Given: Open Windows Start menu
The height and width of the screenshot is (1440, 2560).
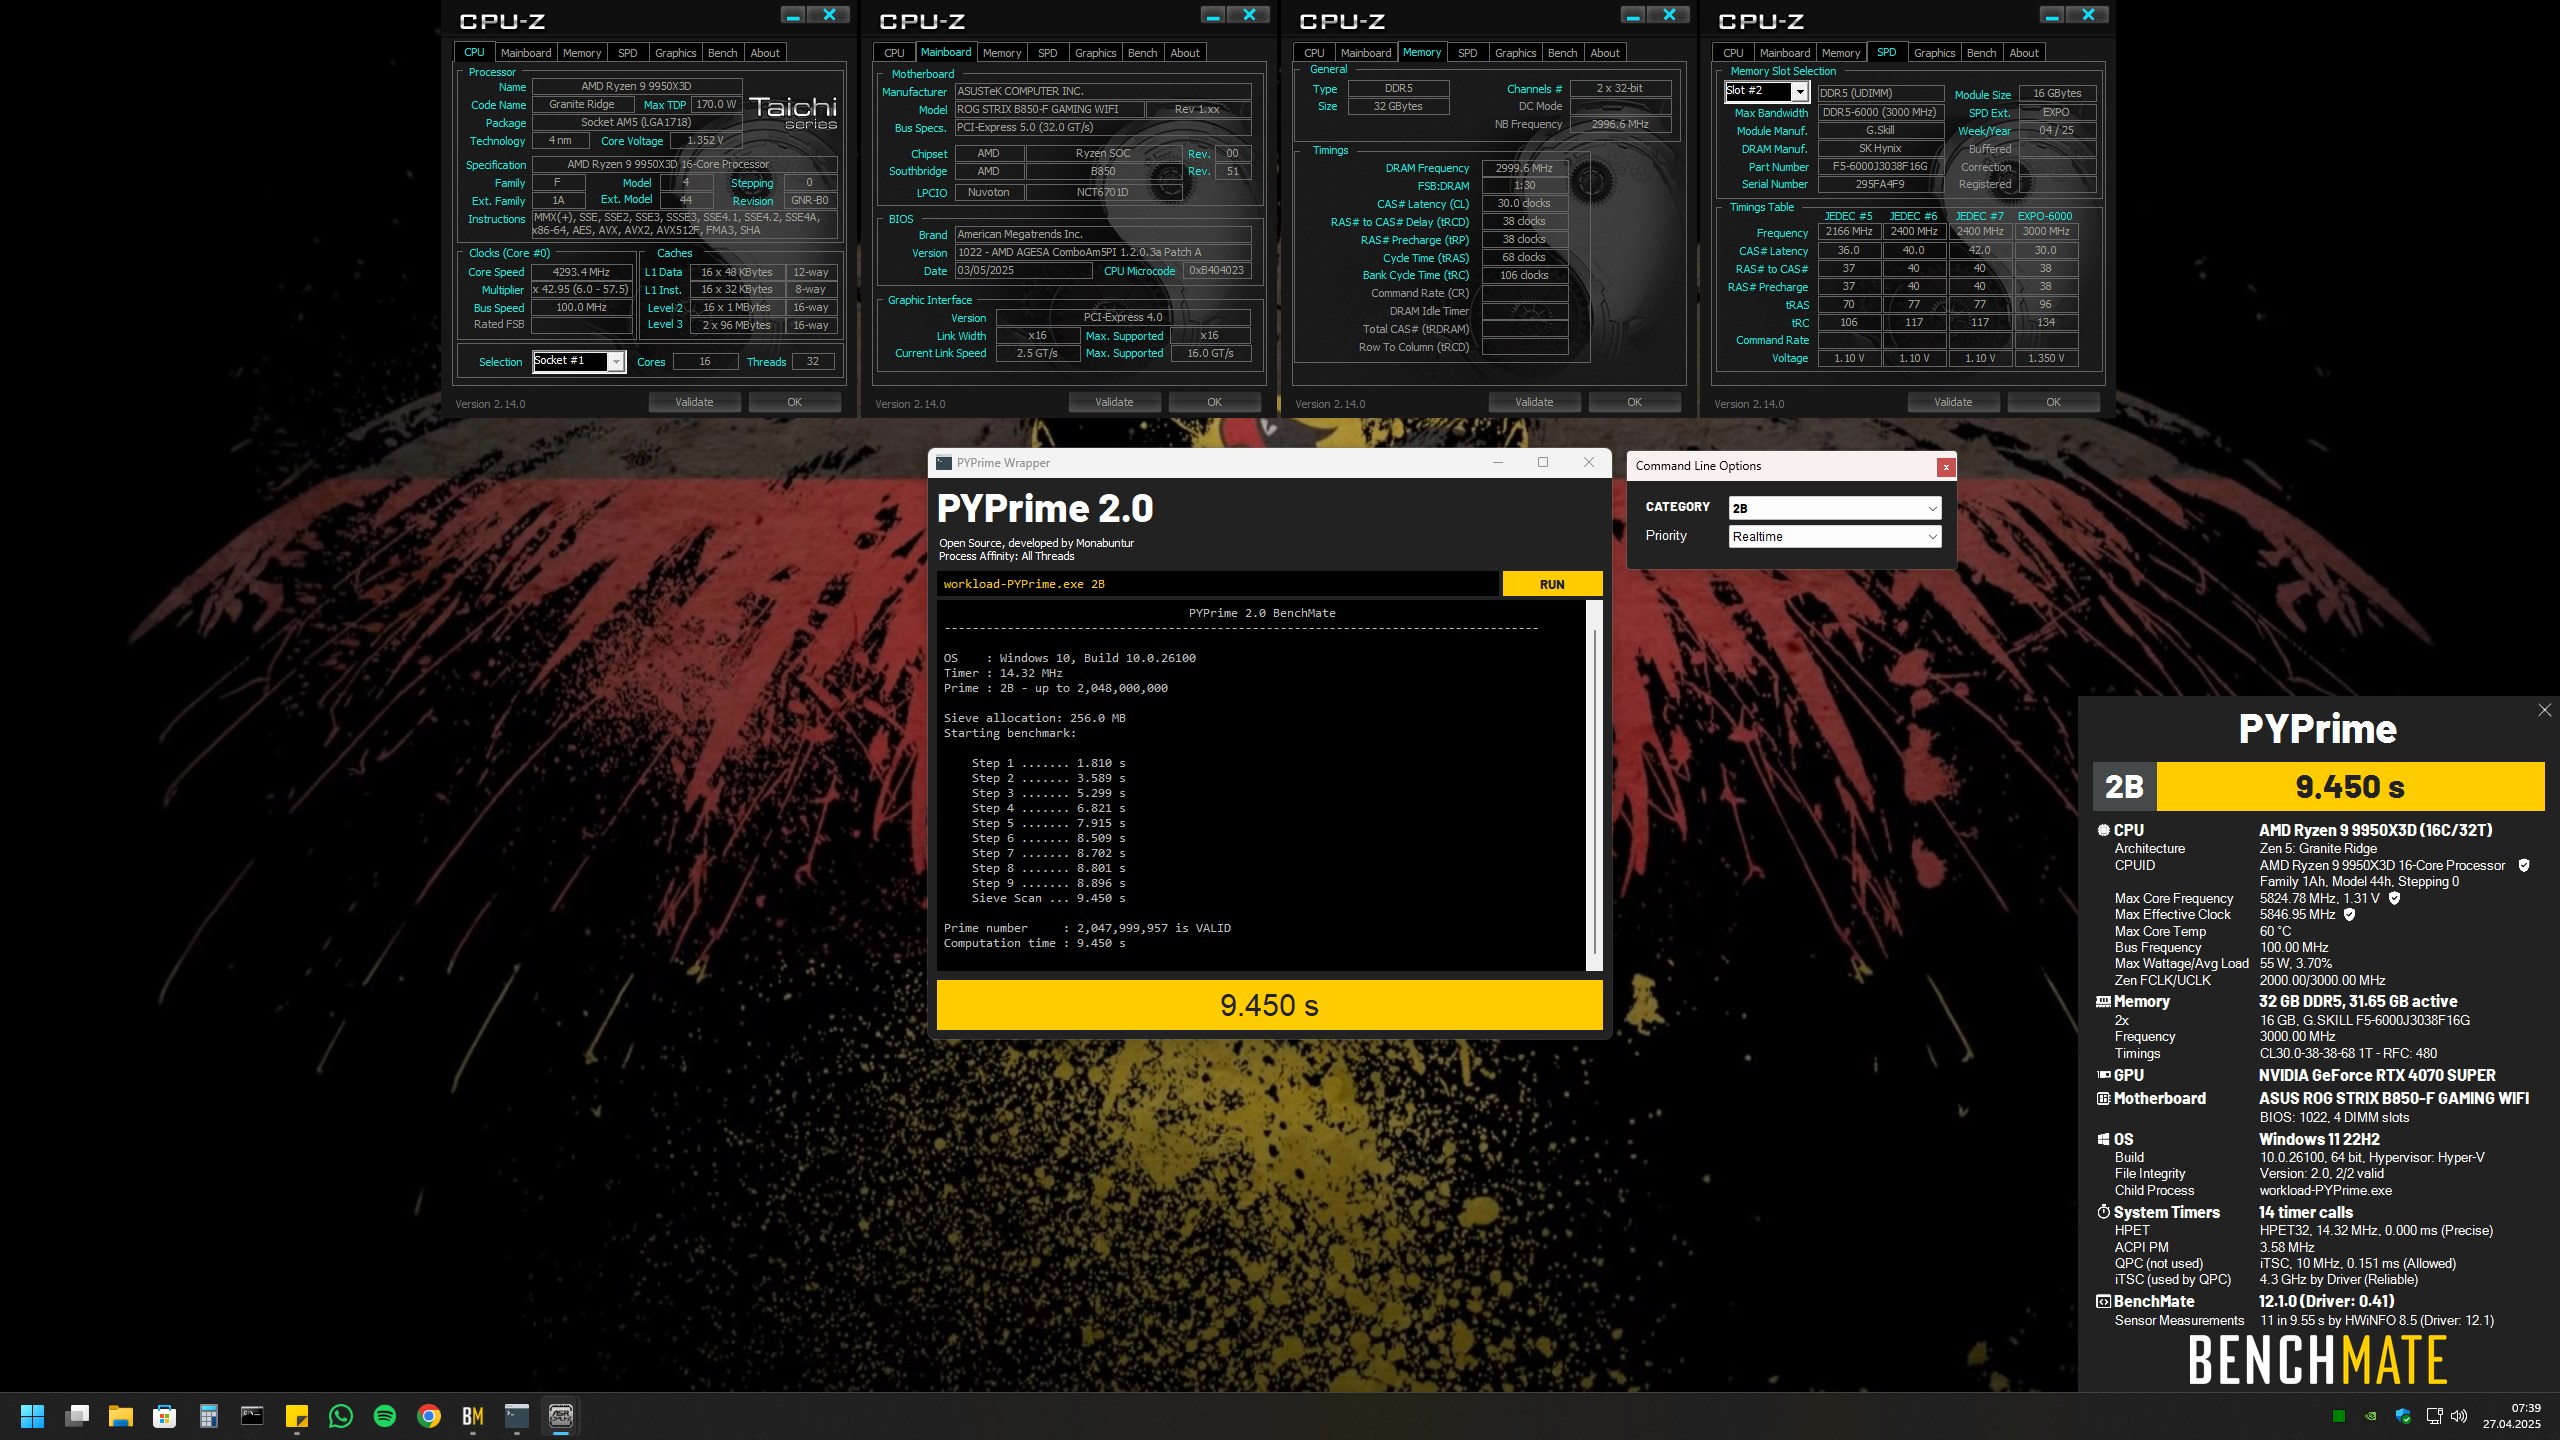Looking at the screenshot, I should tap(32, 1416).
